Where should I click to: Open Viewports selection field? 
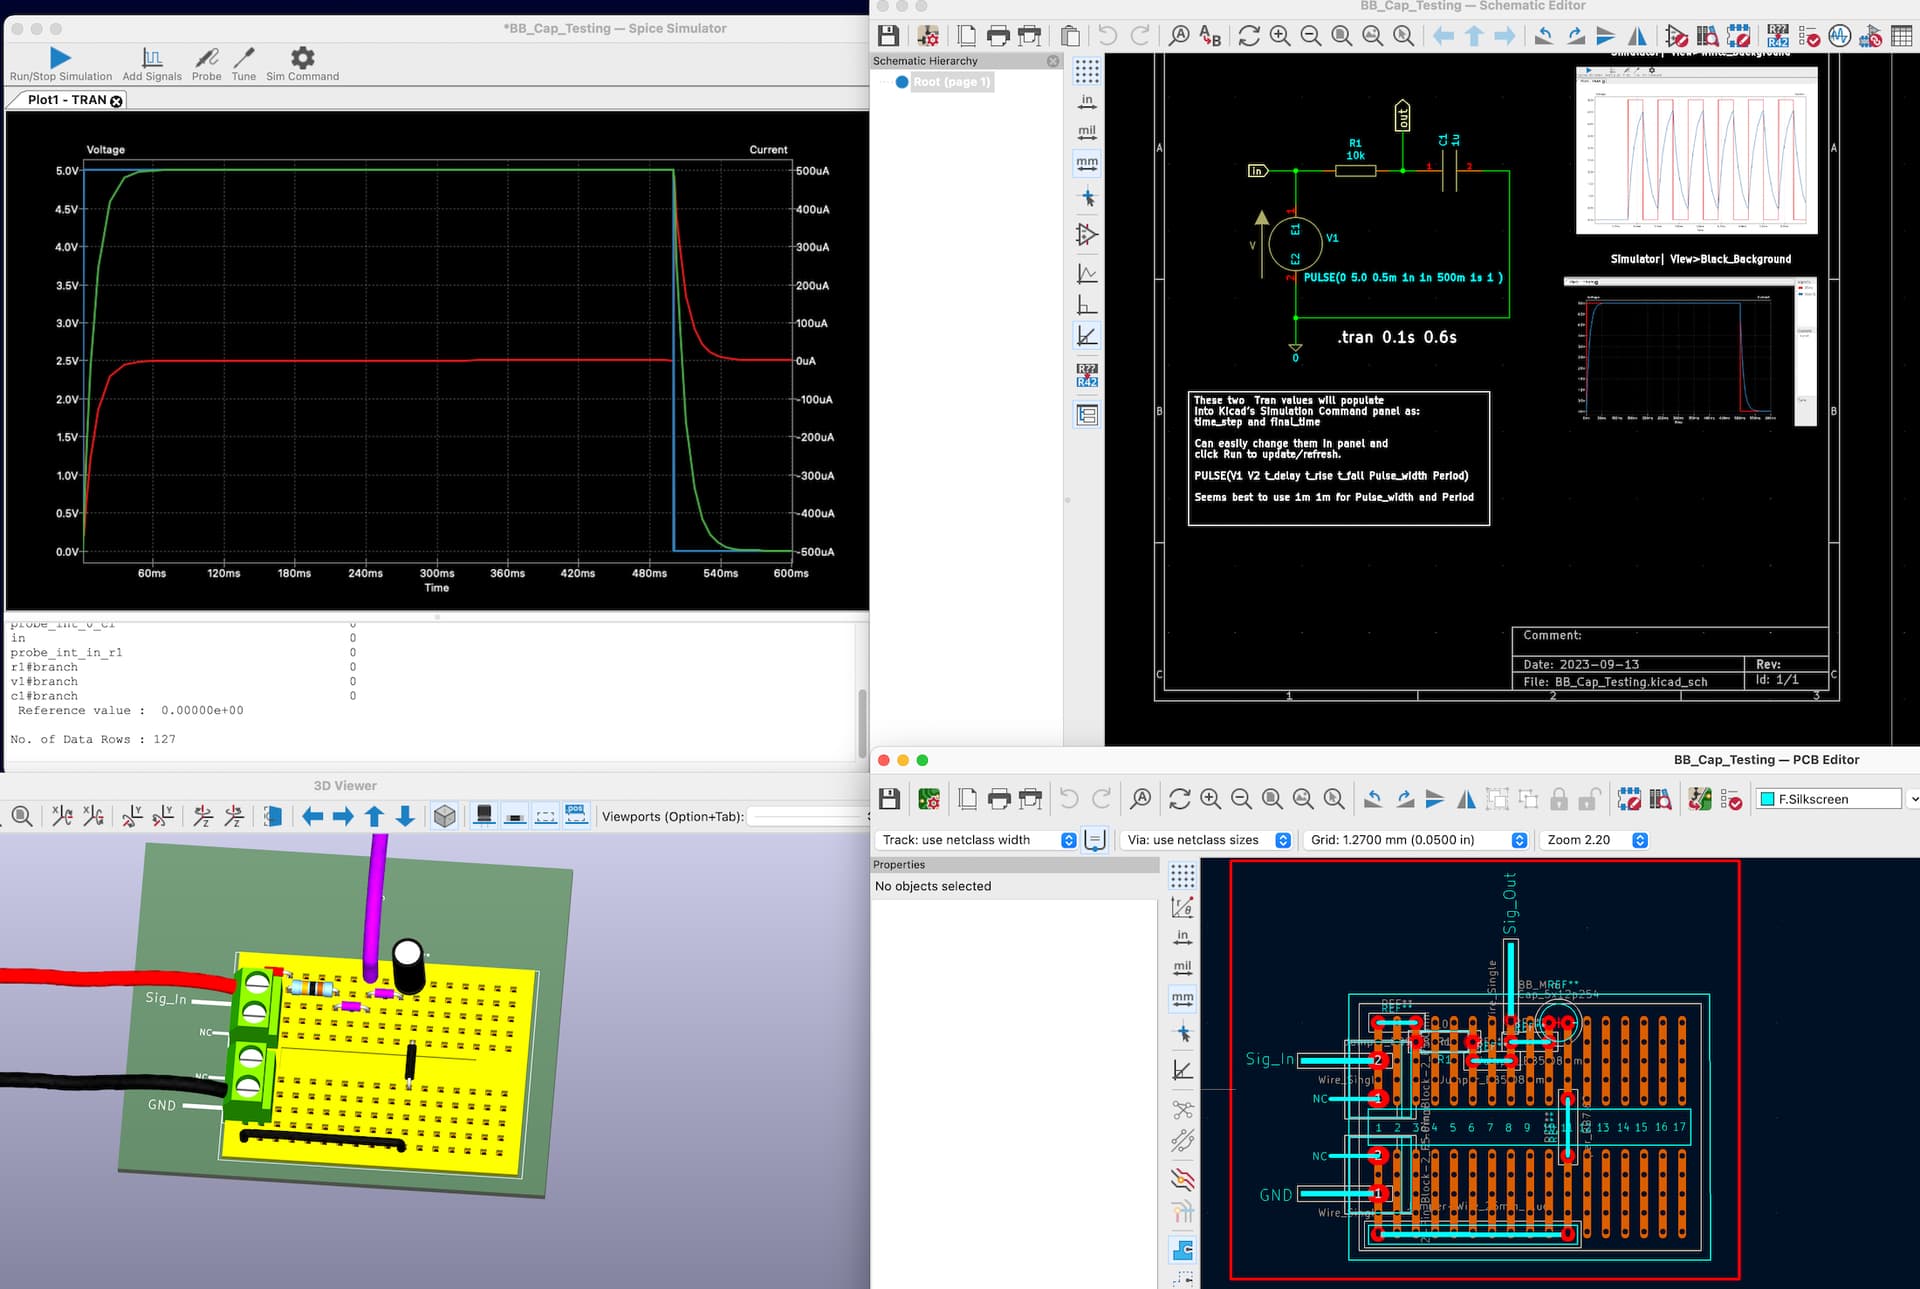pyautogui.click(x=805, y=817)
